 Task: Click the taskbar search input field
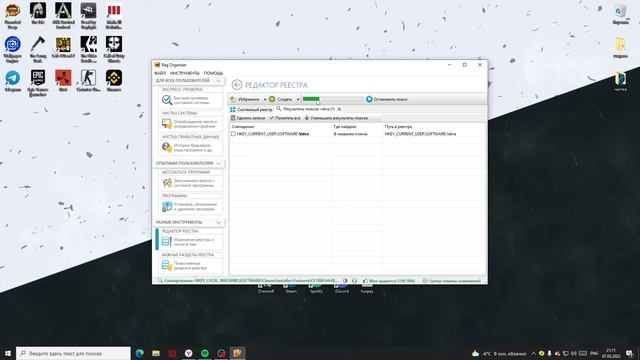[73, 353]
